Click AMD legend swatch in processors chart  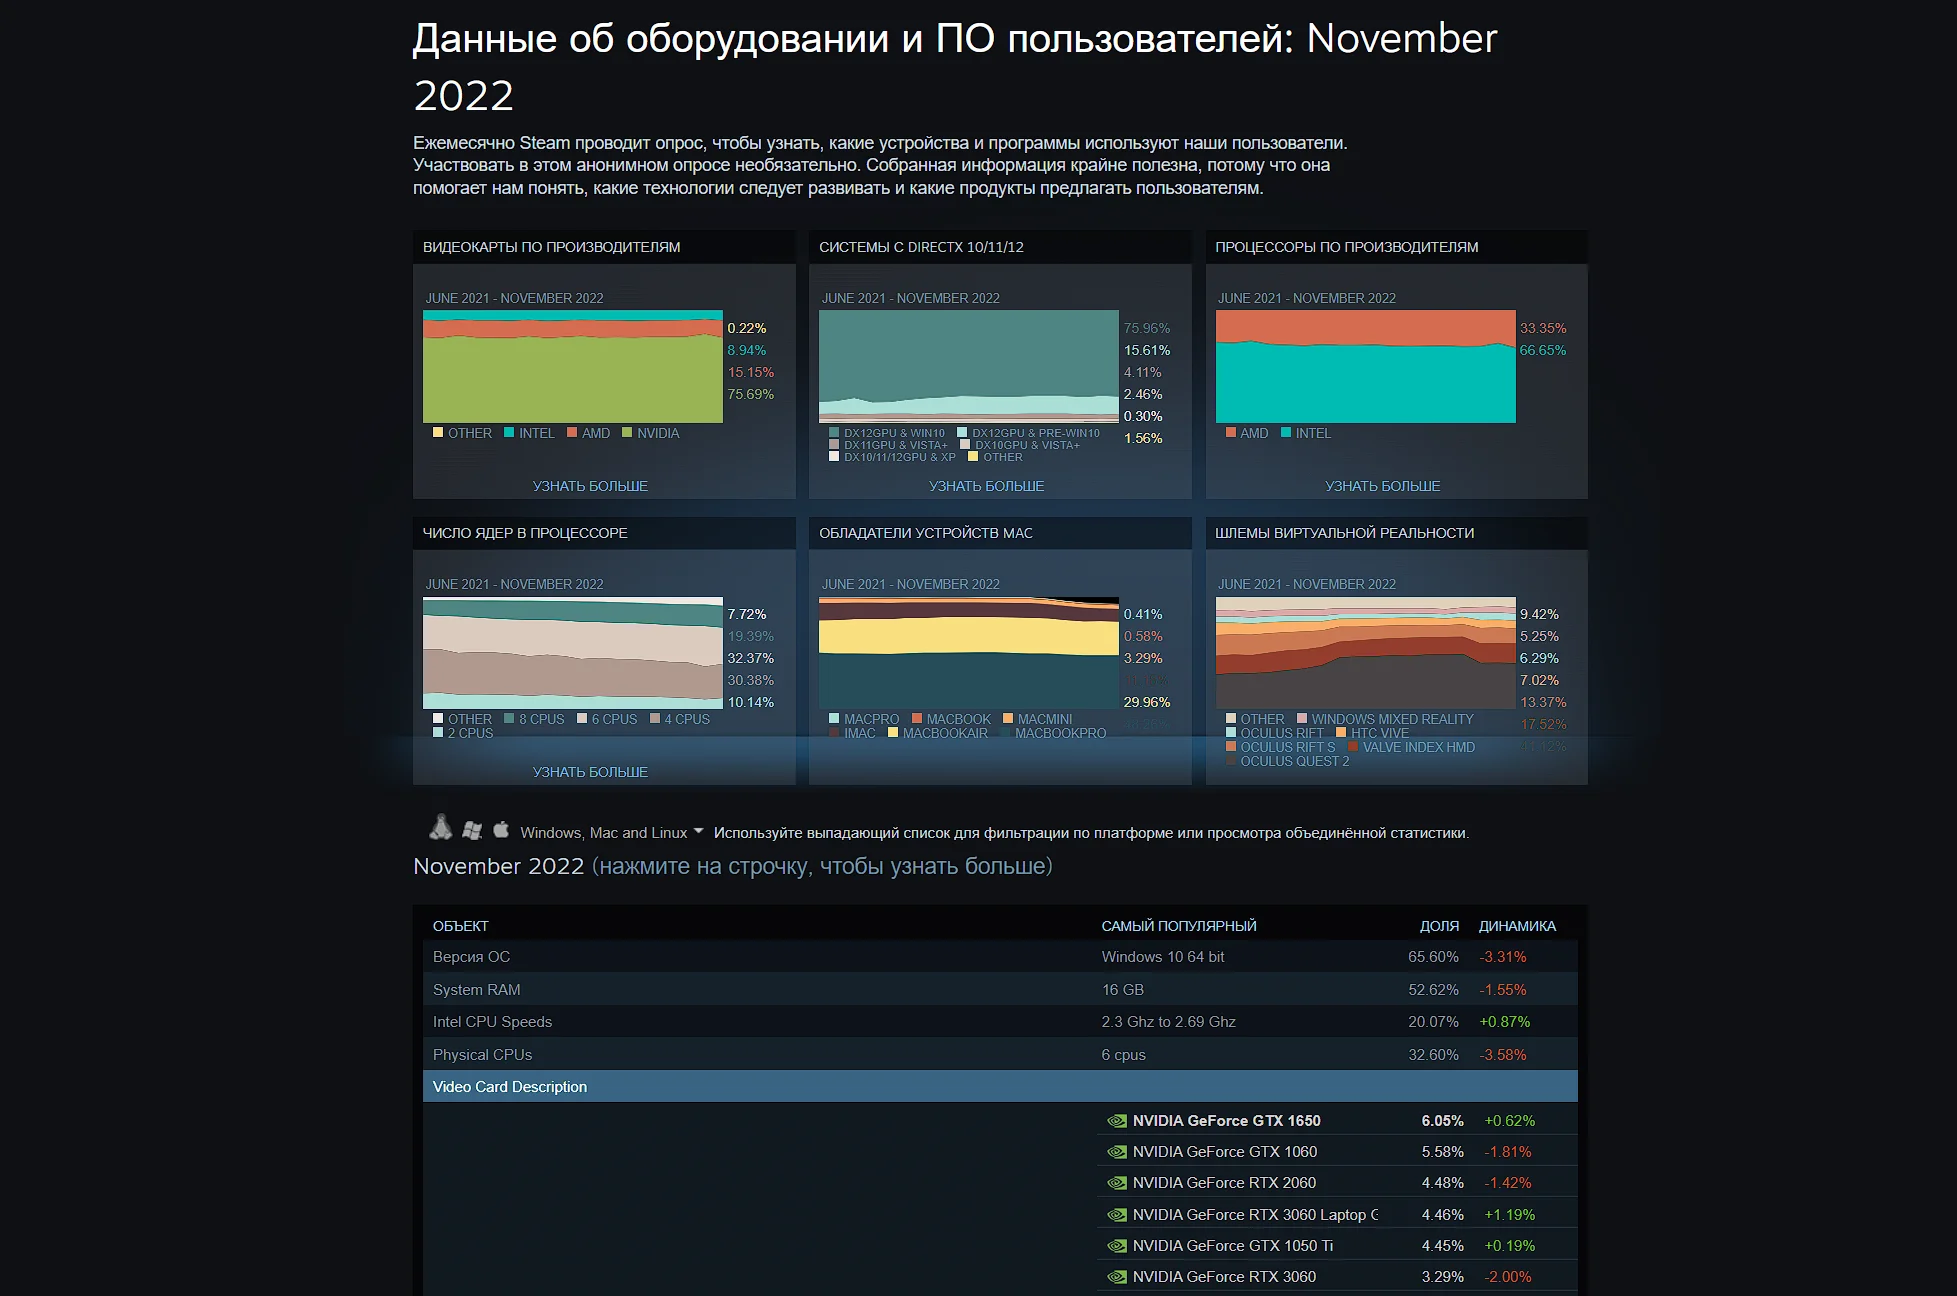pos(1231,433)
